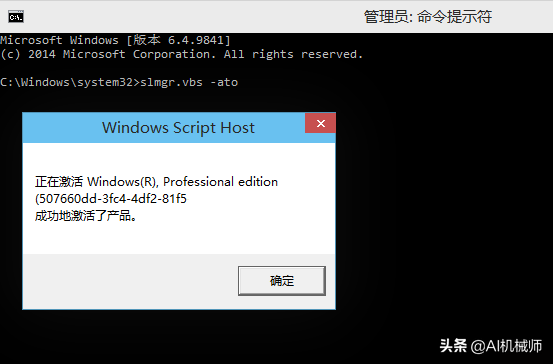
Task: Click the gray footer area beside 确定
Action: (x=130, y=281)
